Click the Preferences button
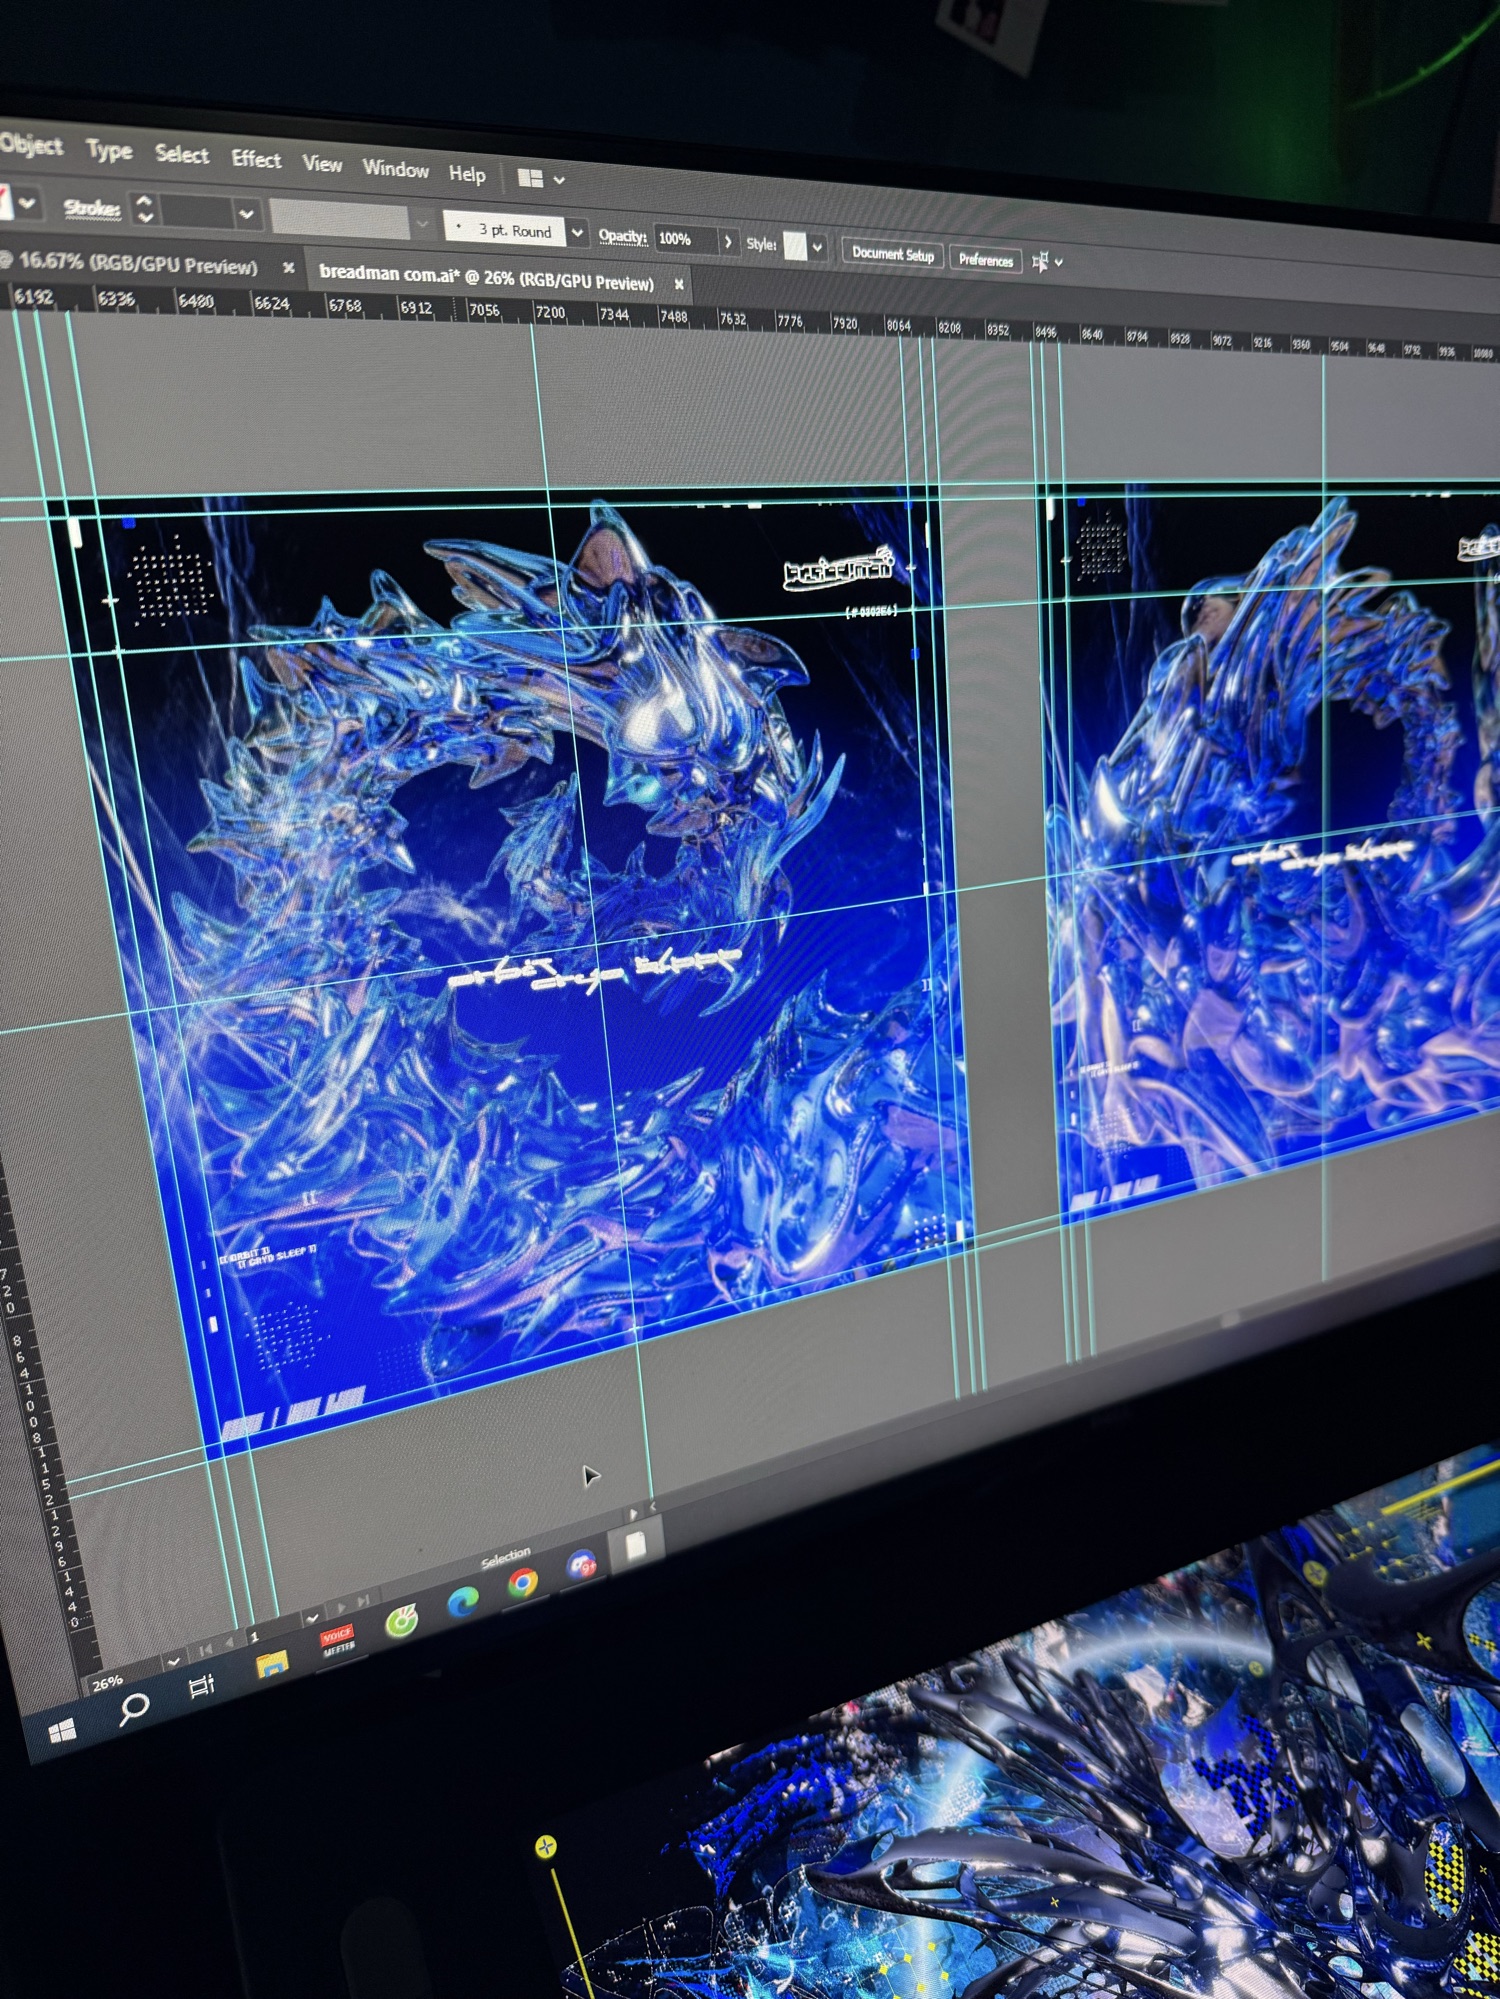The width and height of the screenshot is (1500, 1999). (985, 260)
